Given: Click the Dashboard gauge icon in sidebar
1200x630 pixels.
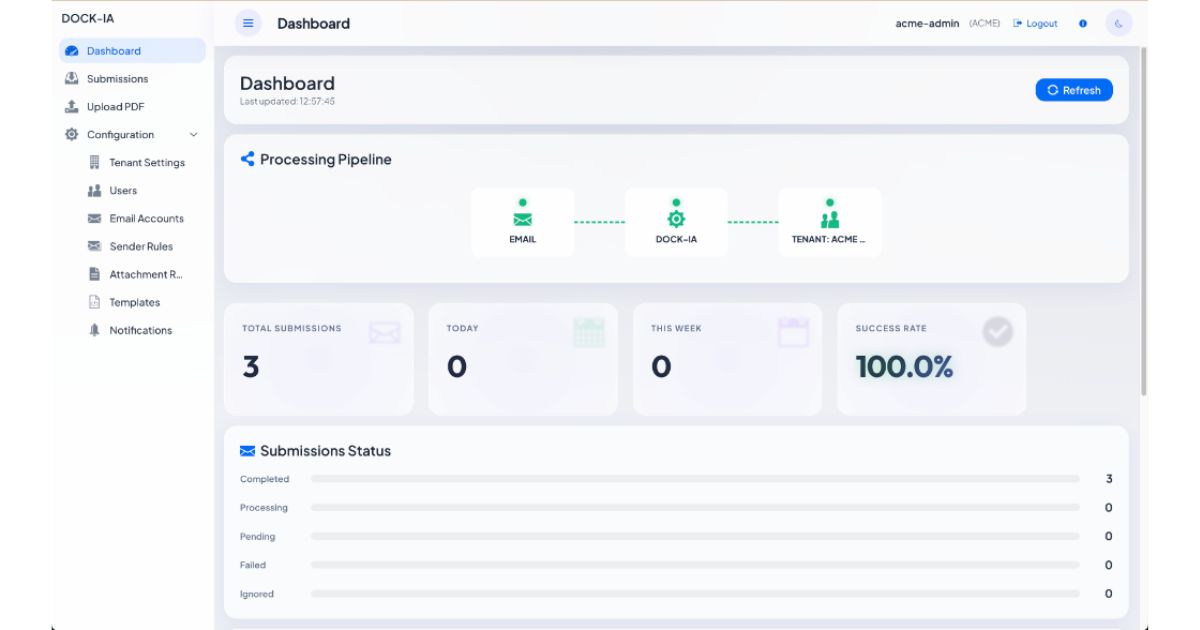Looking at the screenshot, I should pos(72,51).
